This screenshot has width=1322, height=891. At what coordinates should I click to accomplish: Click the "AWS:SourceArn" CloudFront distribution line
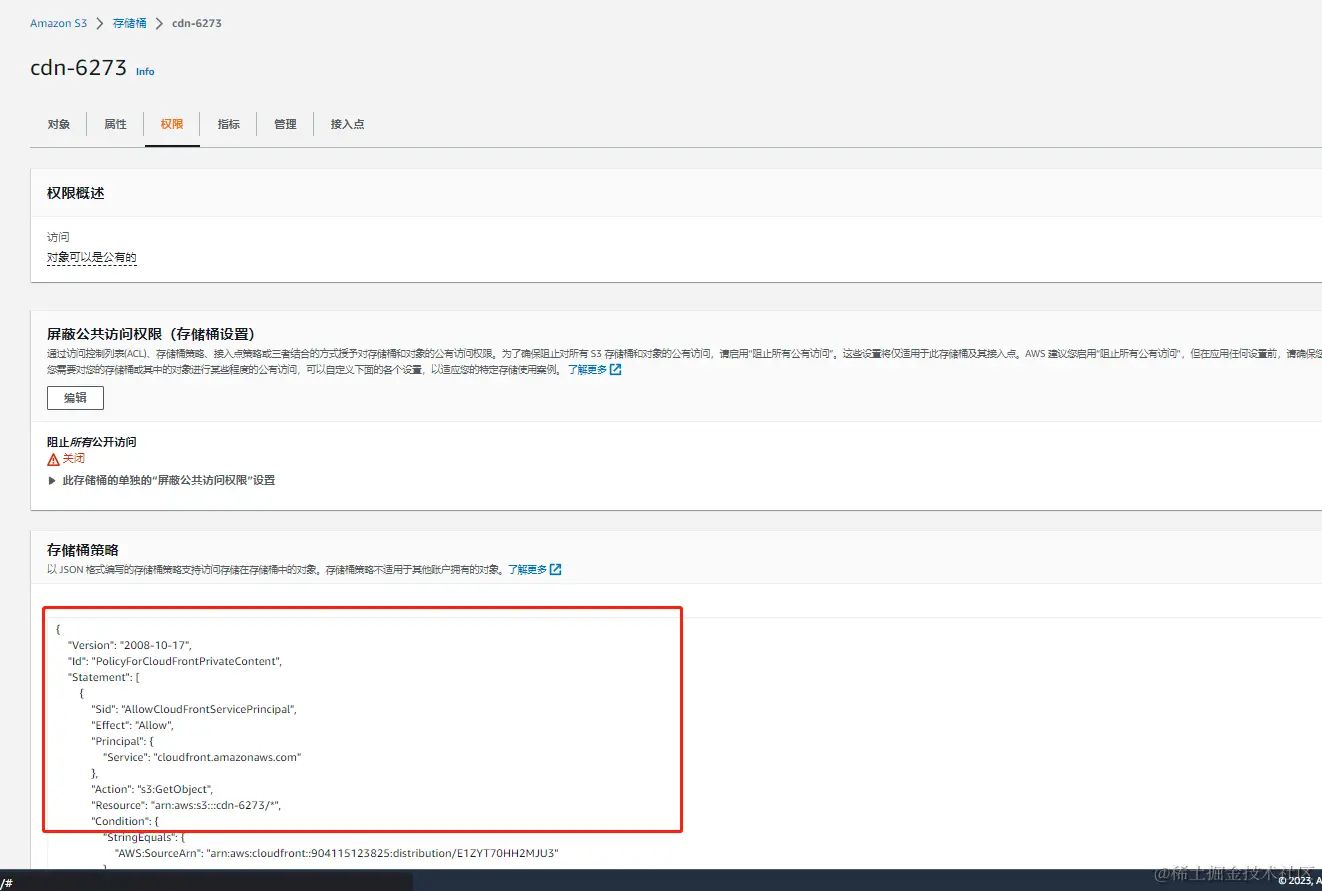pos(337,853)
